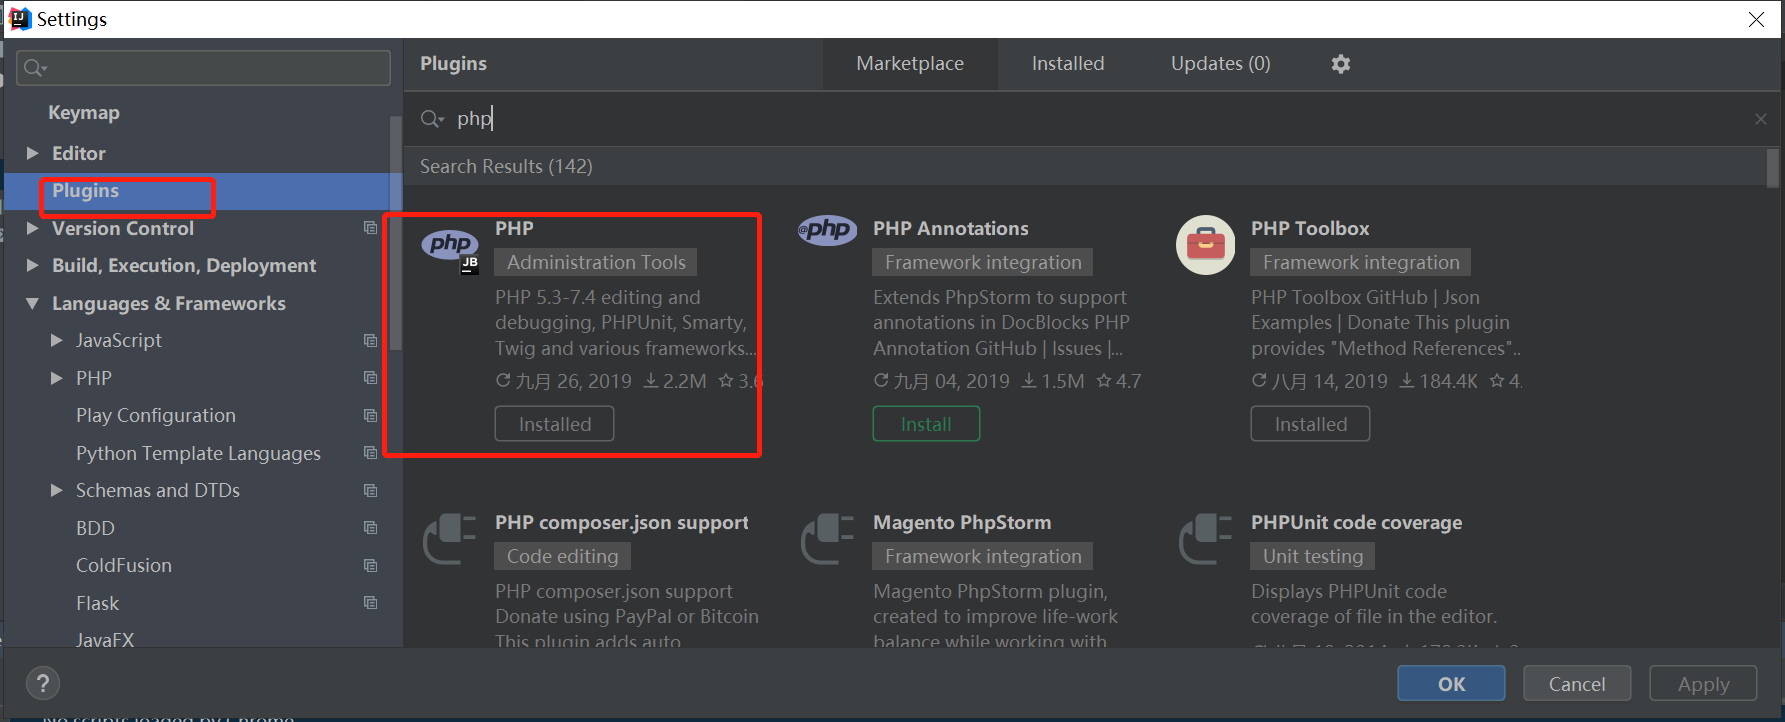Clear the plugin search with the X icon
This screenshot has width=1785, height=722.
click(x=1760, y=119)
